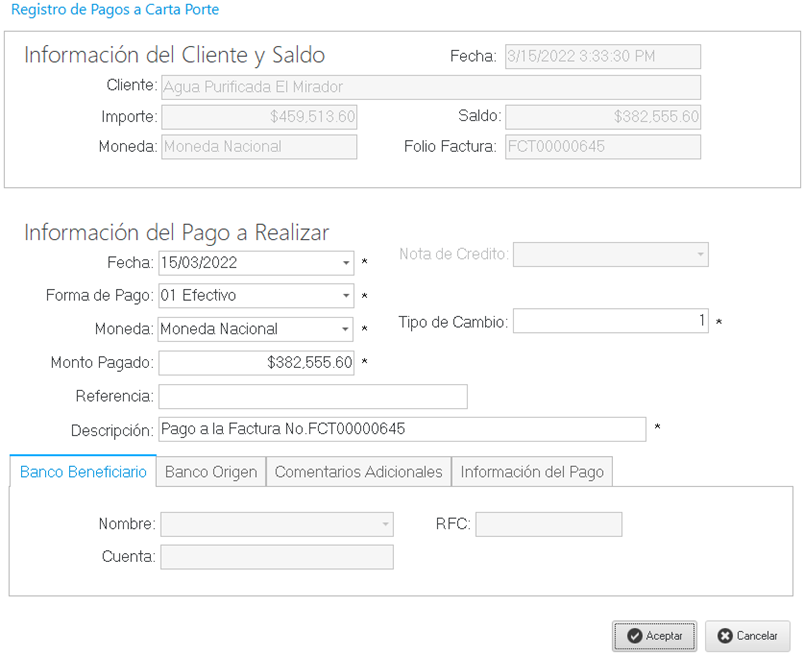804x655 pixels.
Task: Click the Aceptar button
Action: coord(654,636)
